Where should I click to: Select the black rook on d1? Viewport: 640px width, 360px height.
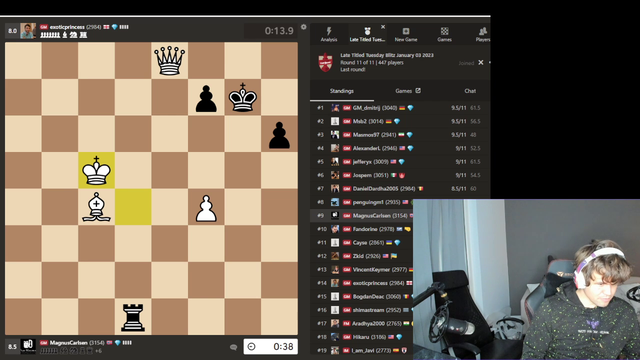click(x=133, y=317)
